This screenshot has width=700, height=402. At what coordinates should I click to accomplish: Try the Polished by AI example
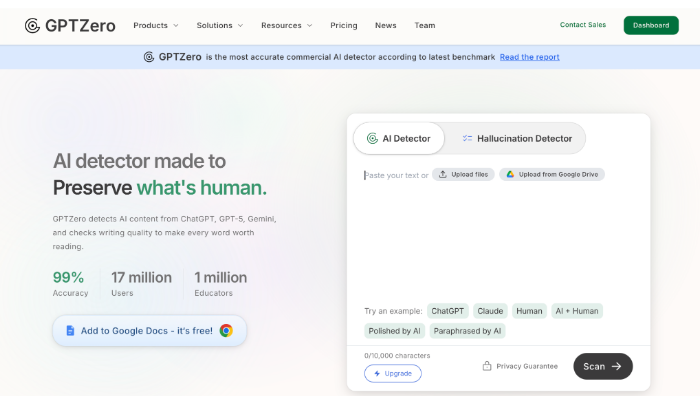[x=394, y=331]
